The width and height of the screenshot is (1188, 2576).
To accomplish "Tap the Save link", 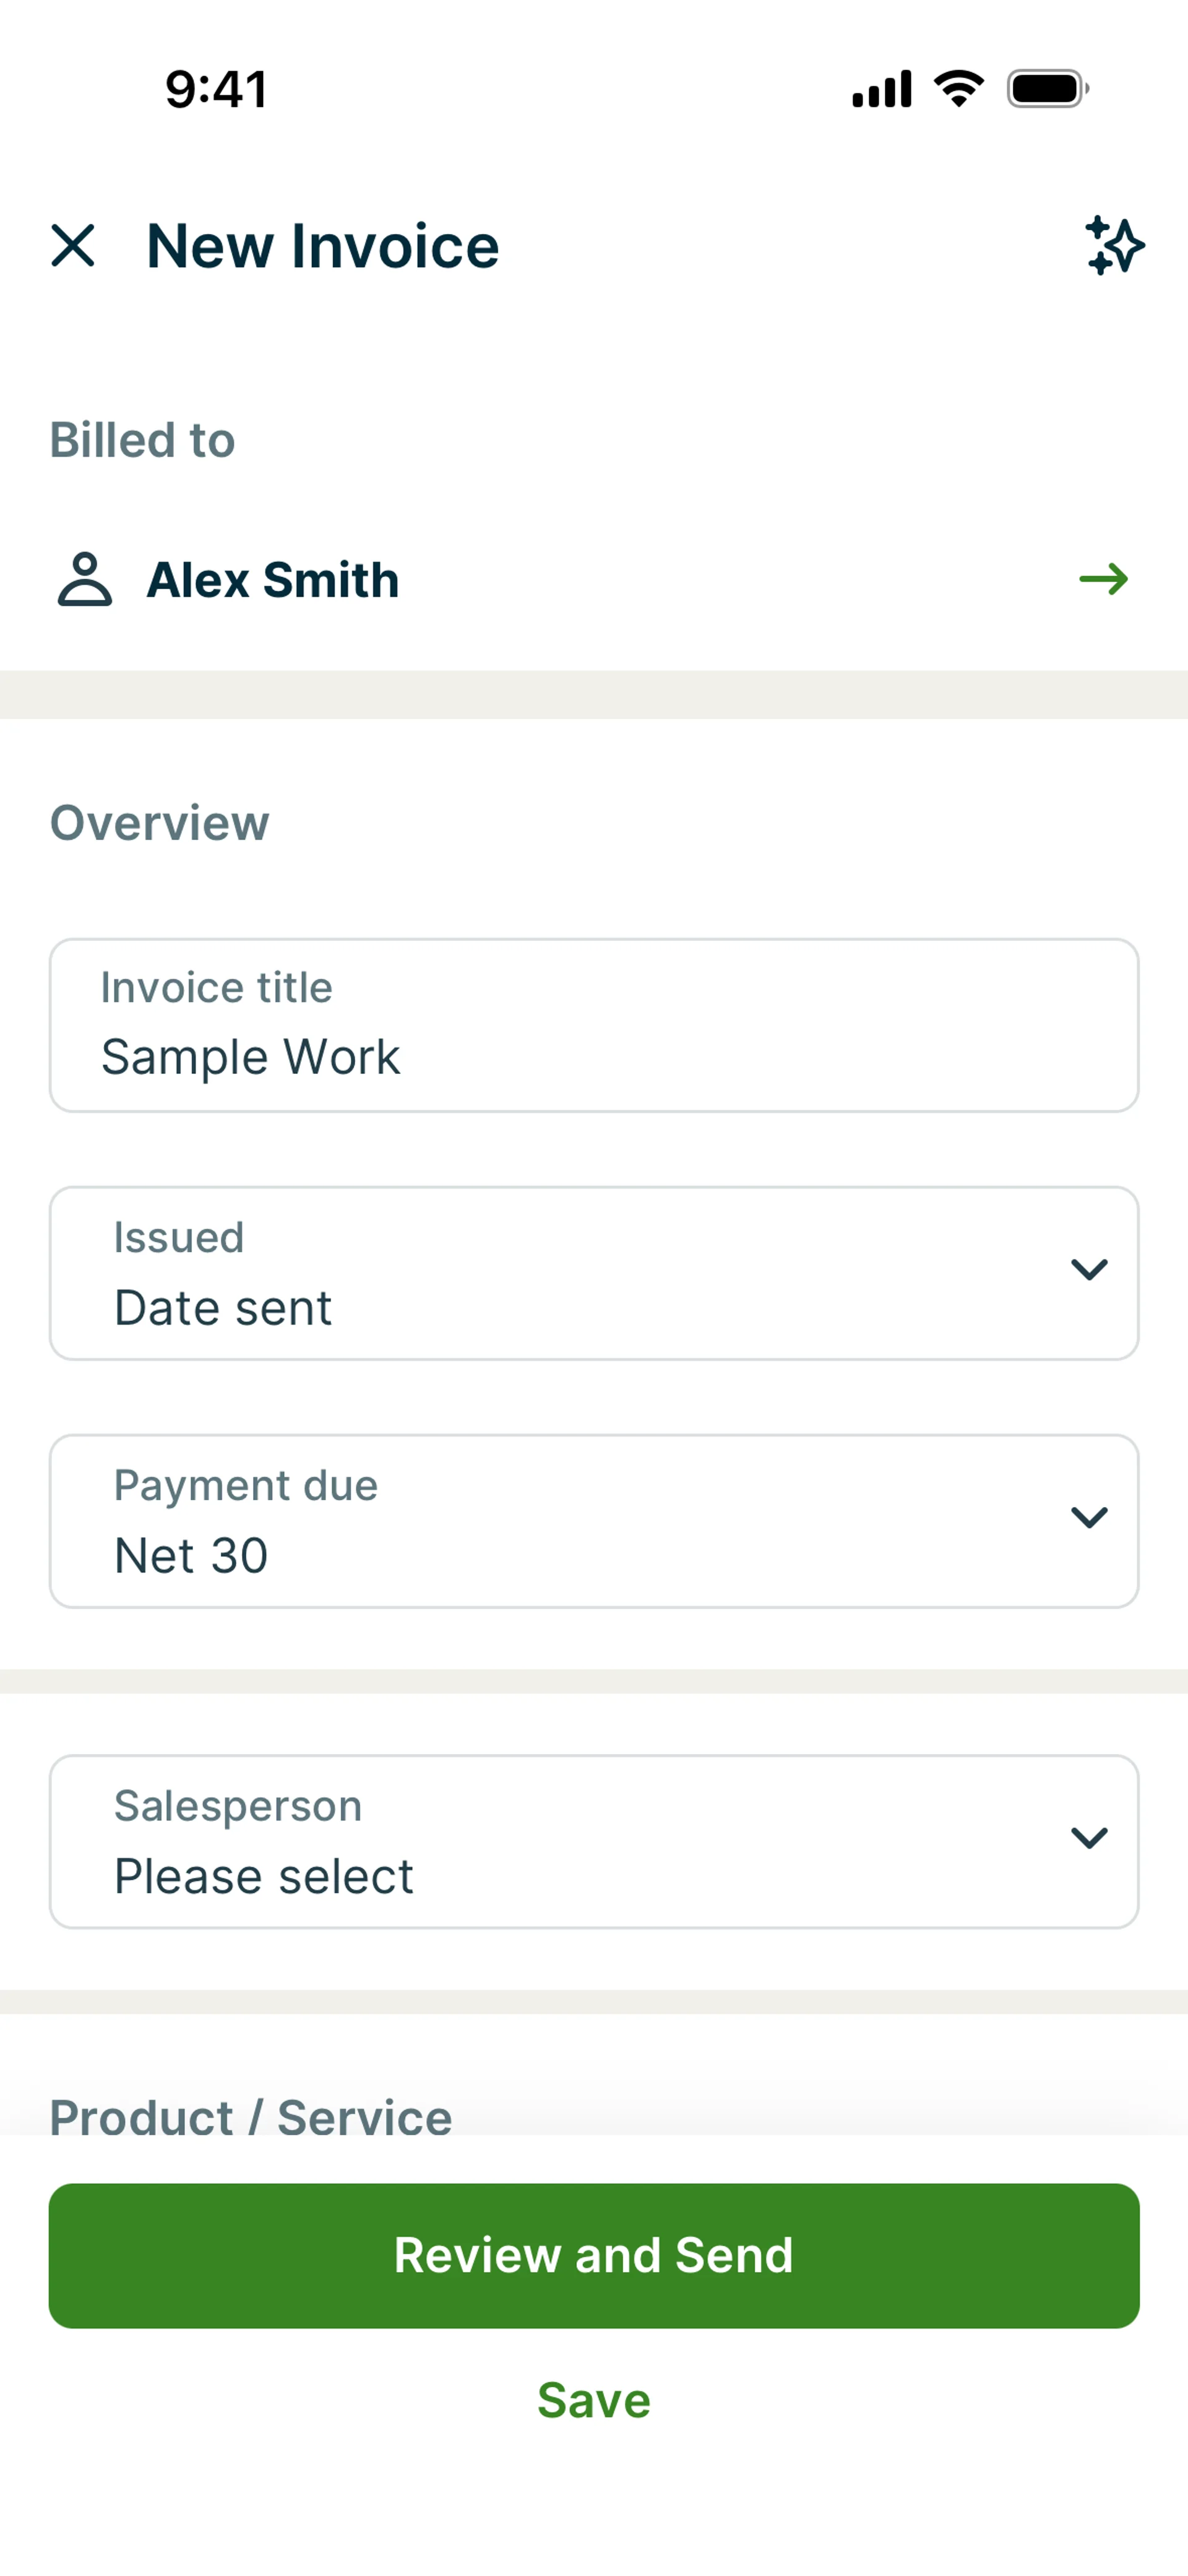I will click(594, 2401).
